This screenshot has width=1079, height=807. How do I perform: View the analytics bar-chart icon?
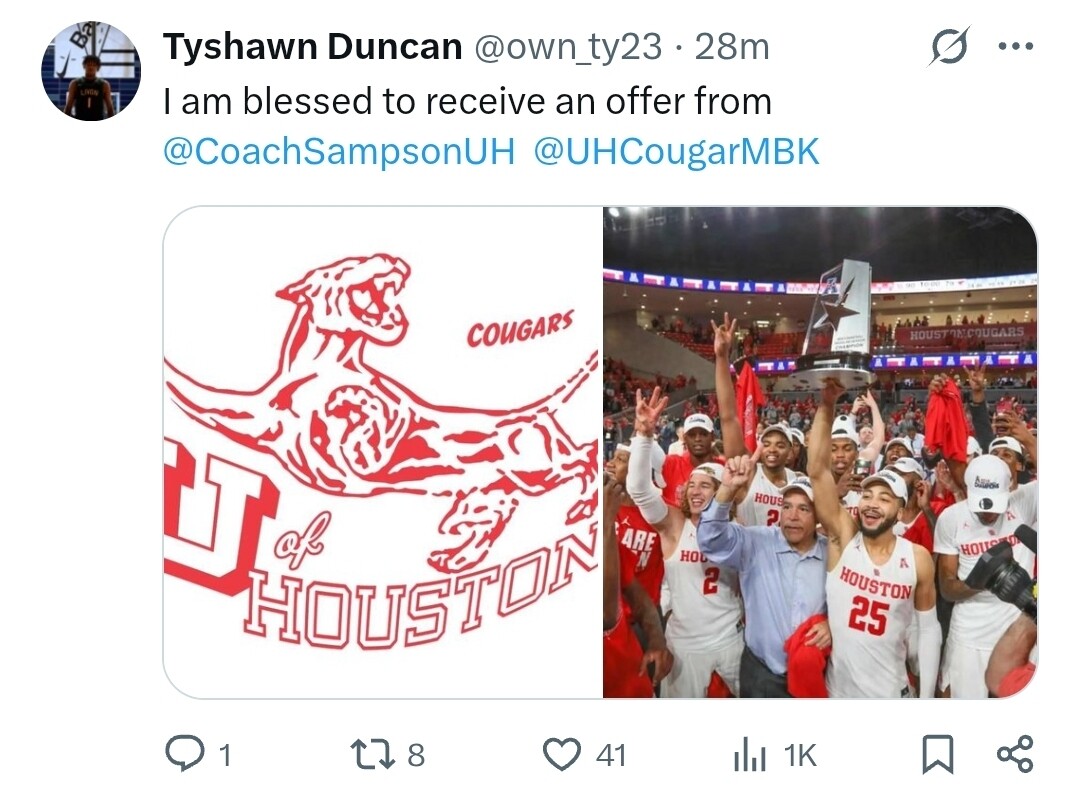click(x=749, y=755)
